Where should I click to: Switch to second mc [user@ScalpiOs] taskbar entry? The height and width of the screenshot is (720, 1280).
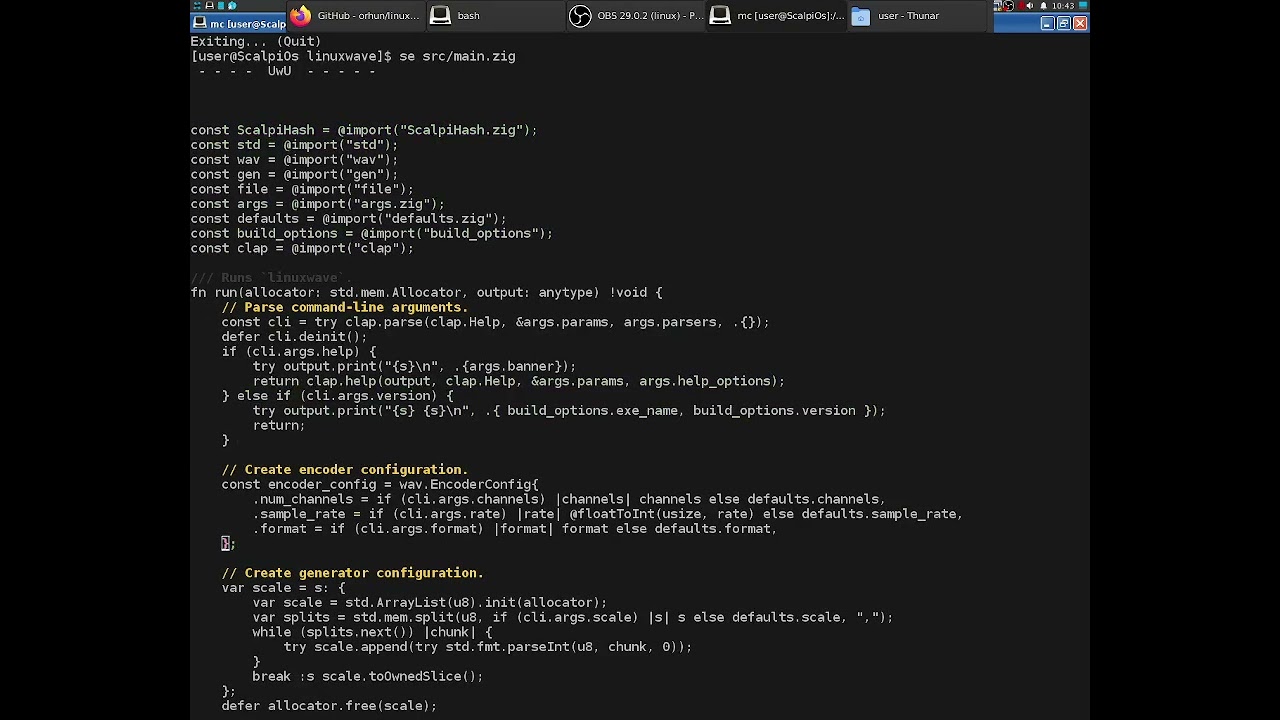[x=777, y=16]
